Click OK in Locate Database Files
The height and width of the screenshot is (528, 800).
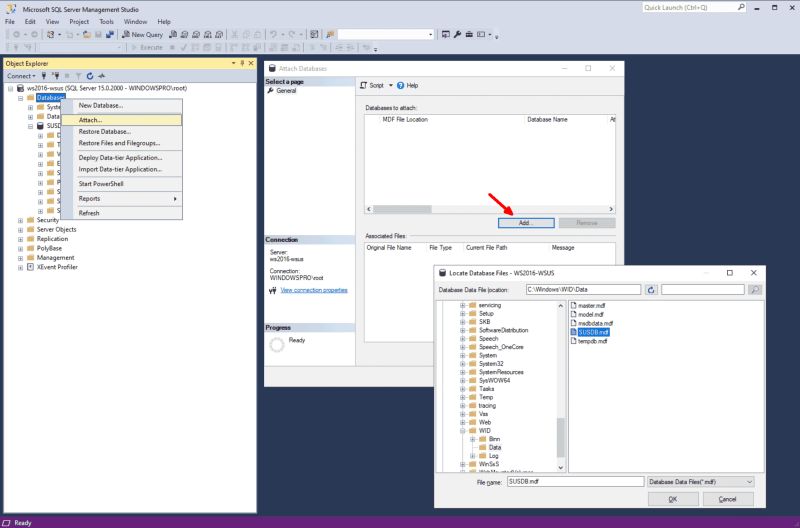click(x=673, y=499)
